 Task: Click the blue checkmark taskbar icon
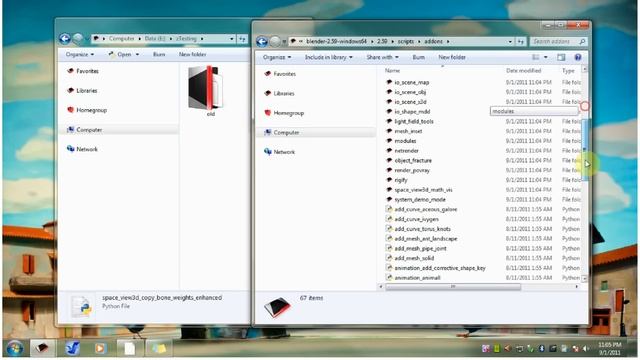pyautogui.click(x=72, y=348)
